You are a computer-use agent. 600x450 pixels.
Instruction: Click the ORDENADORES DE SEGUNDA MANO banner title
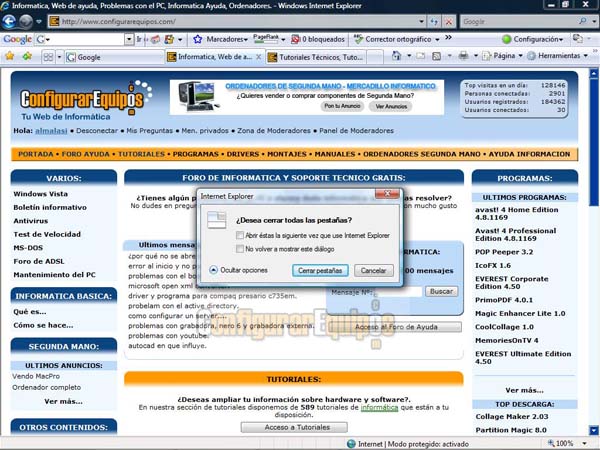330,86
